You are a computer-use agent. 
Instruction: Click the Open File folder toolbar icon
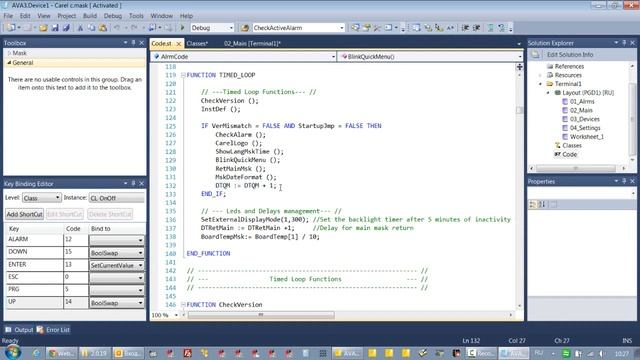43,28
